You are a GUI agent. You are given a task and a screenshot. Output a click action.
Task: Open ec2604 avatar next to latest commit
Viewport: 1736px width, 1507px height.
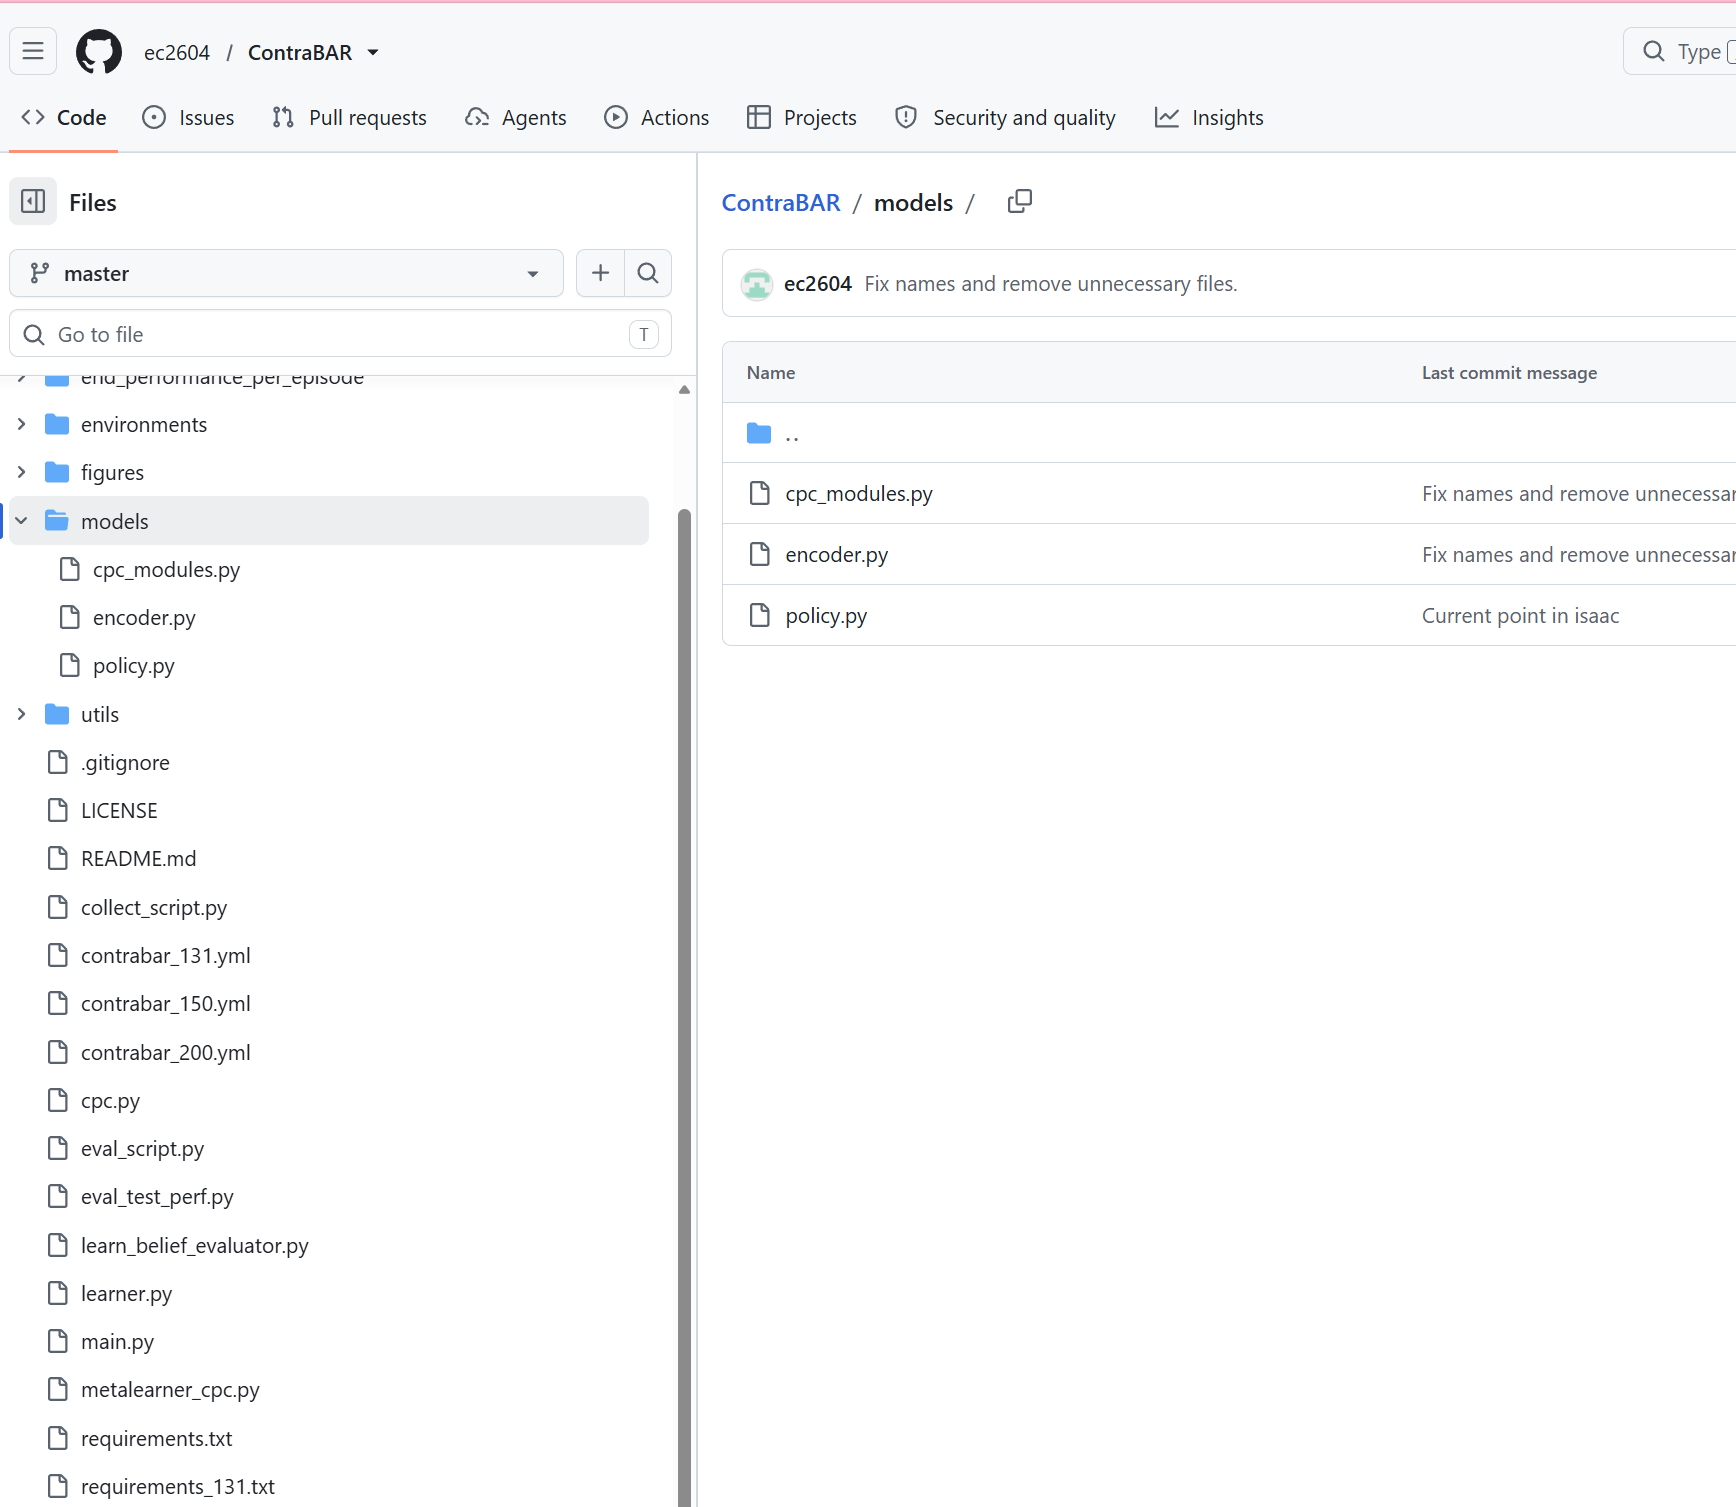pyautogui.click(x=757, y=284)
